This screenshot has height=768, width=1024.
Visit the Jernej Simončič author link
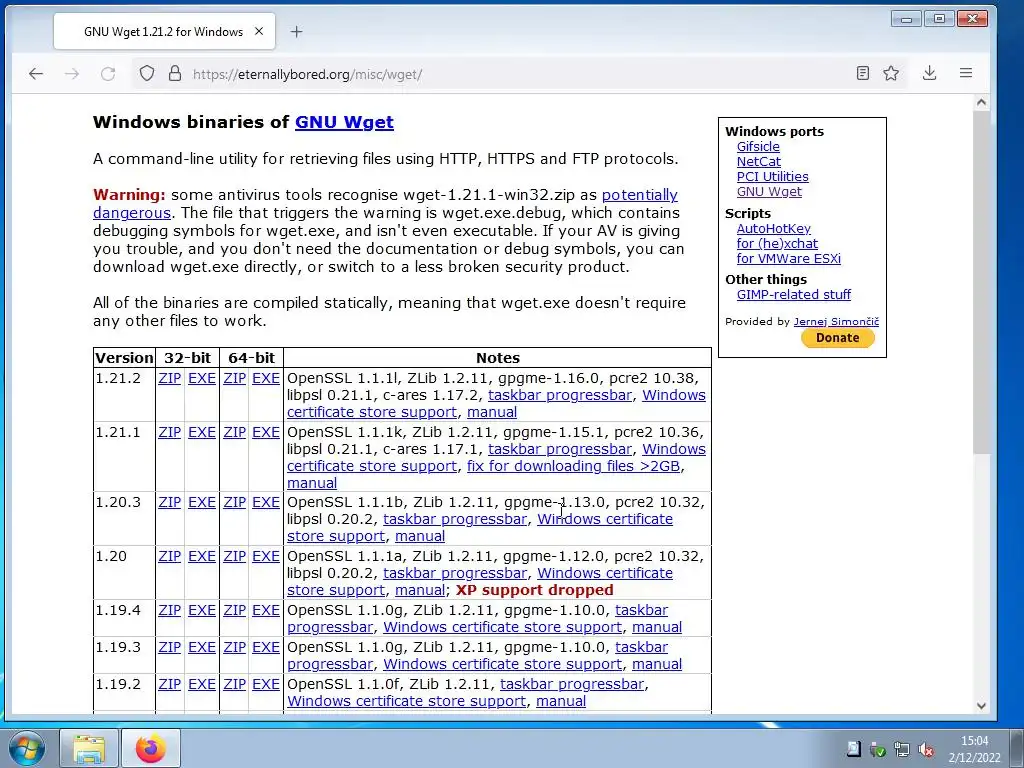tap(836, 321)
